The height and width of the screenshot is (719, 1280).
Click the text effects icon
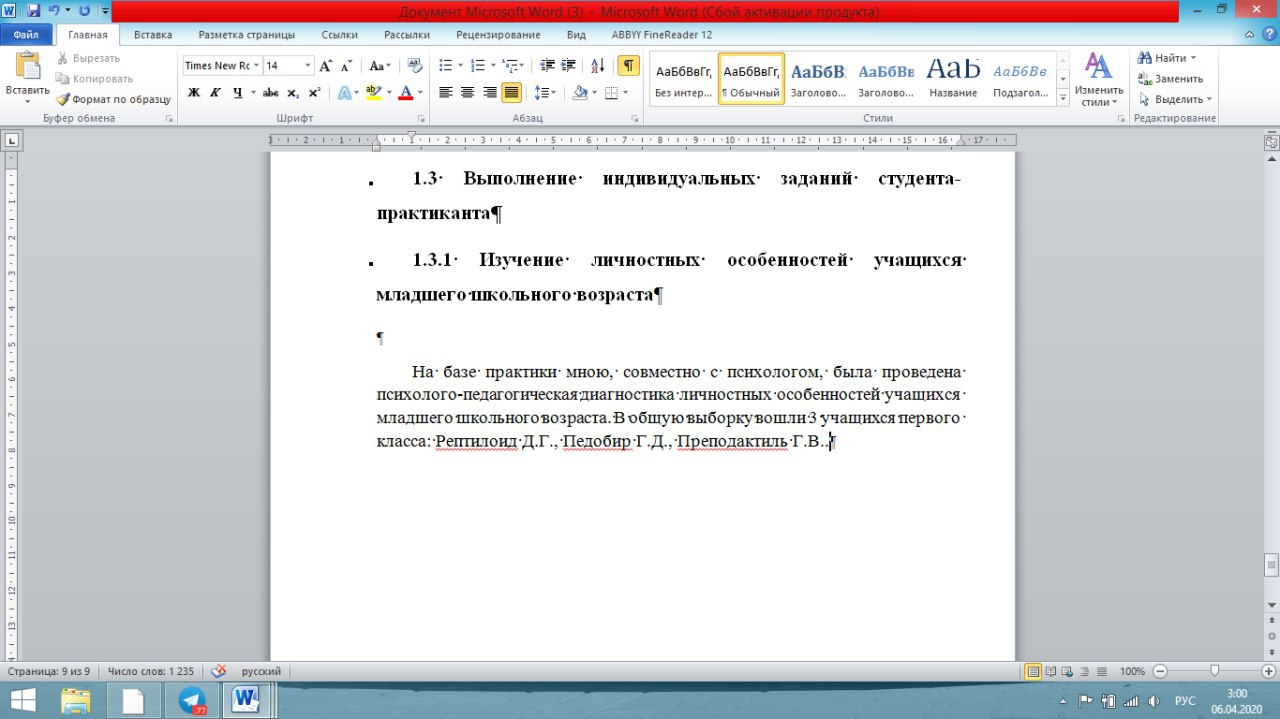click(343, 93)
